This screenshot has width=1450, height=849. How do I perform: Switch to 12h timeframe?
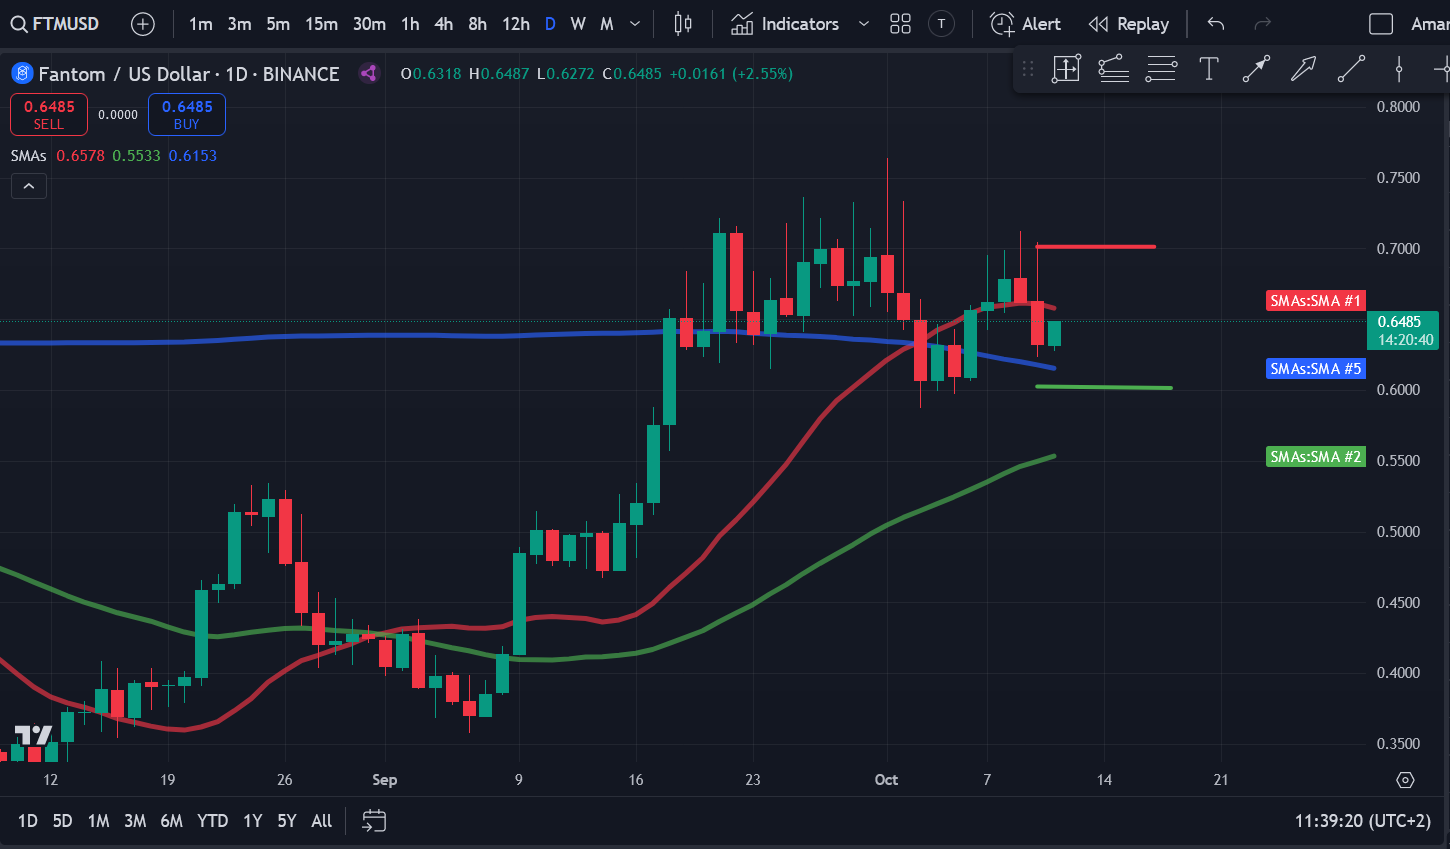[516, 24]
